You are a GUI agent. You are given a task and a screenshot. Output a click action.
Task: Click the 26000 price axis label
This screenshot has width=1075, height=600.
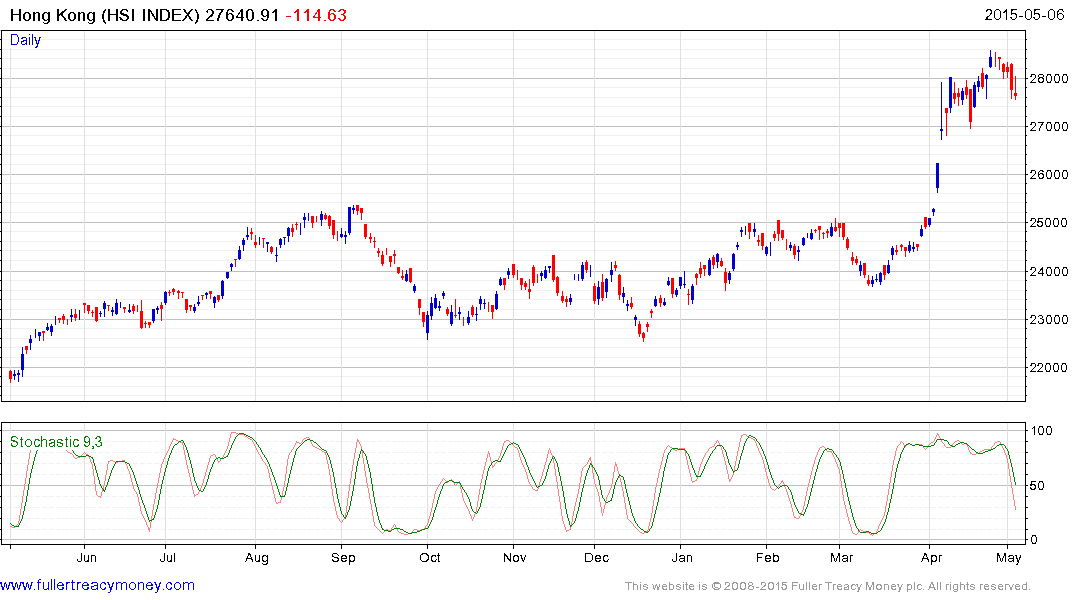click(x=1049, y=175)
